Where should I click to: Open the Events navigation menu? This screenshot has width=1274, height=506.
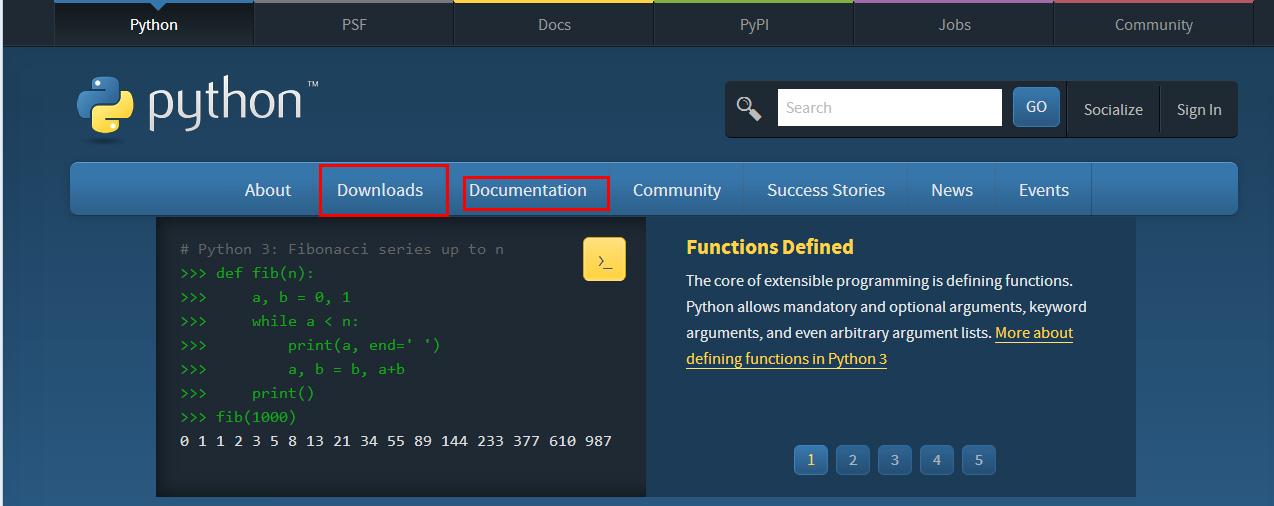click(1044, 190)
